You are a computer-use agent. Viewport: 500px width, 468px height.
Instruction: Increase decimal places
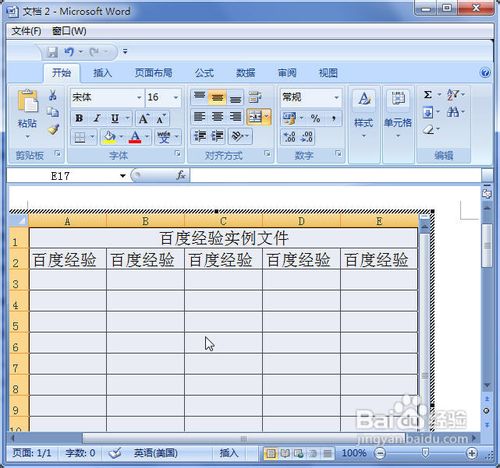click(x=289, y=137)
